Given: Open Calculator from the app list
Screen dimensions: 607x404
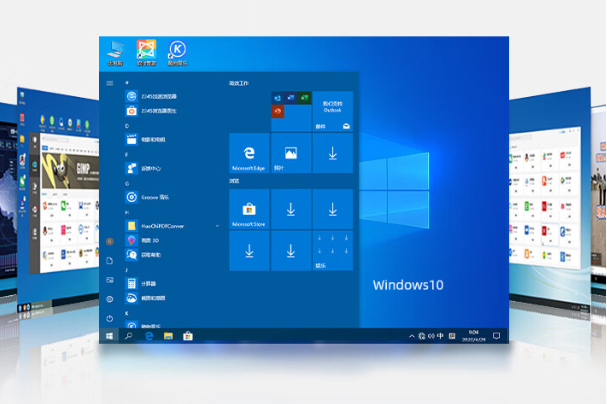Looking at the screenshot, I should [x=145, y=283].
